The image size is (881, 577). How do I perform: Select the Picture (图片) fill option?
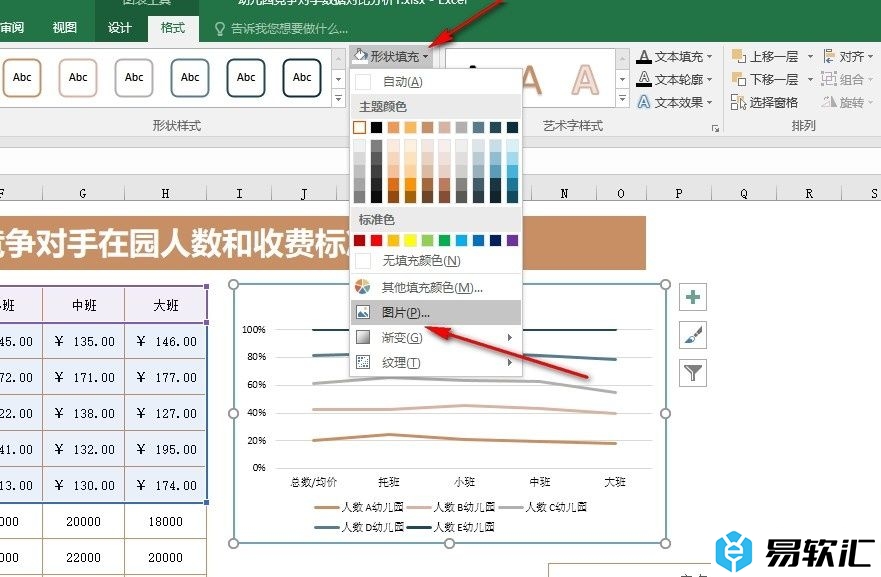point(435,312)
